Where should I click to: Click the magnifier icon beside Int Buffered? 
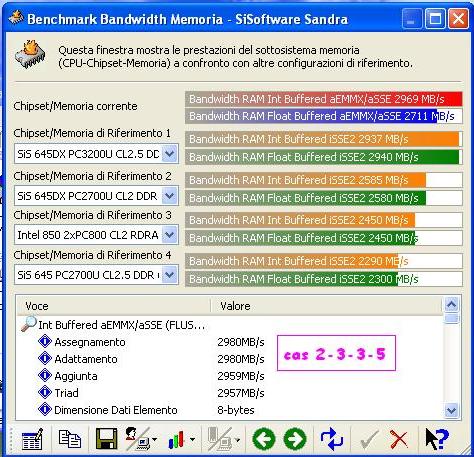[29, 324]
